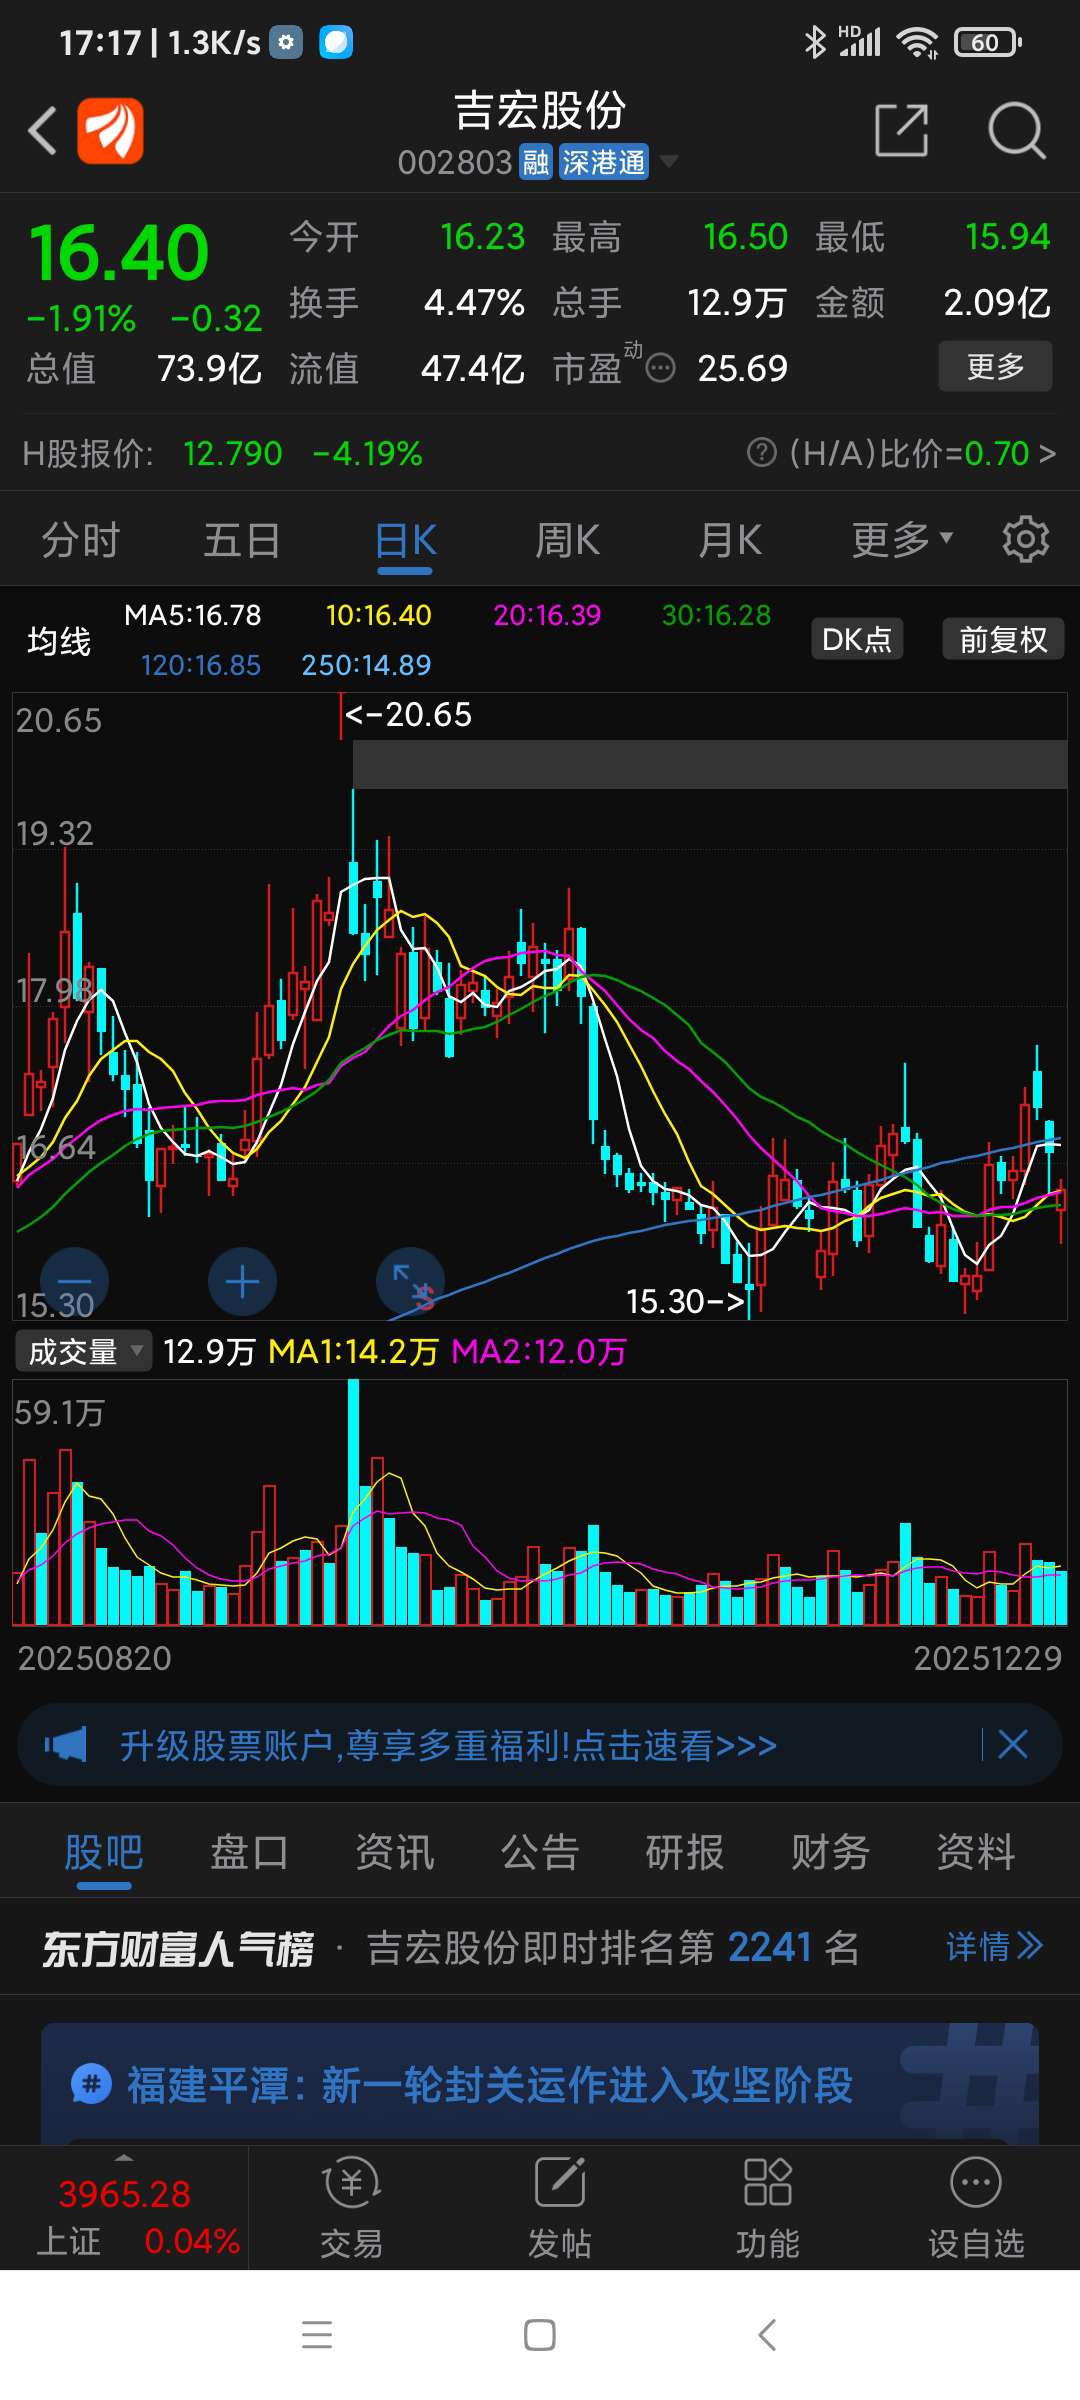Open chart settings gear icon
This screenshot has height=2400, width=1080.
[x=1026, y=539]
